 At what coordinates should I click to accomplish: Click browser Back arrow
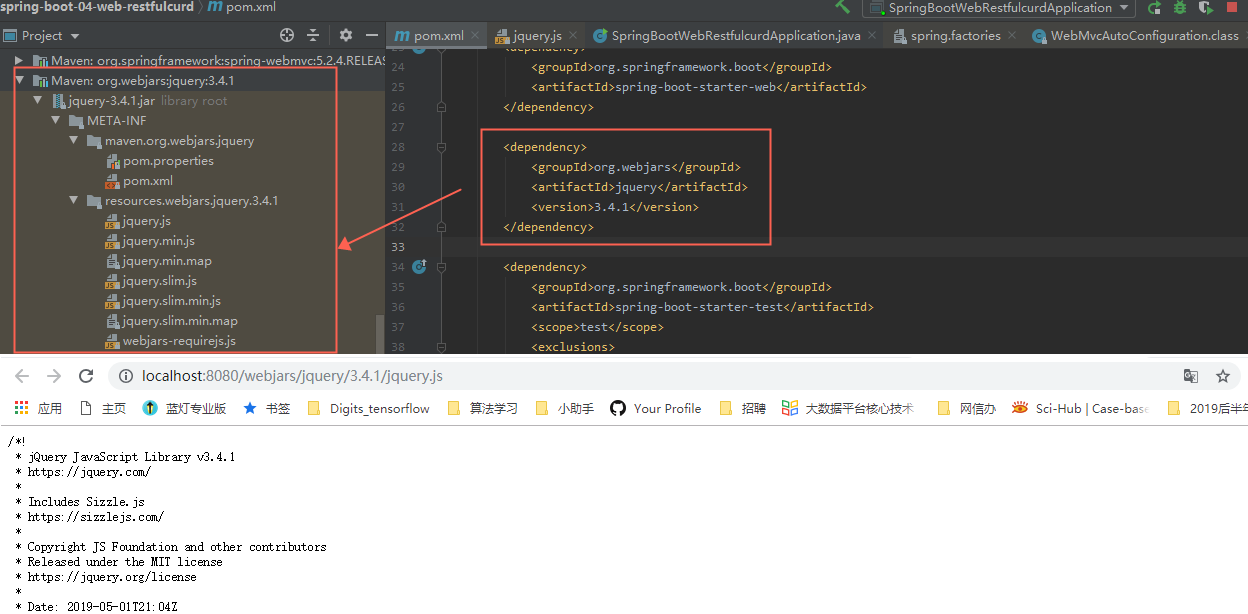(x=22, y=376)
